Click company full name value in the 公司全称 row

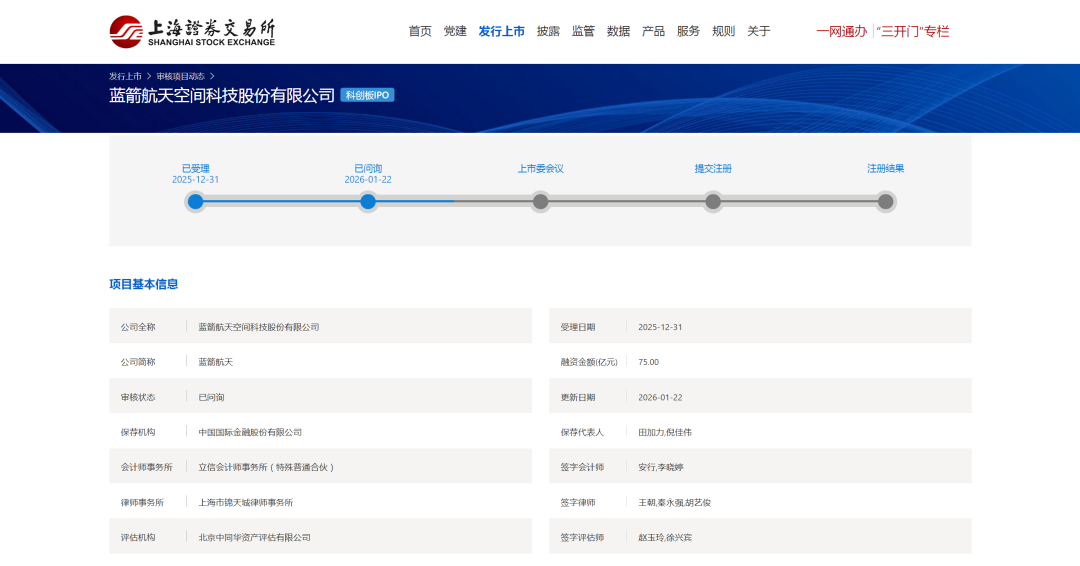[x=259, y=327]
